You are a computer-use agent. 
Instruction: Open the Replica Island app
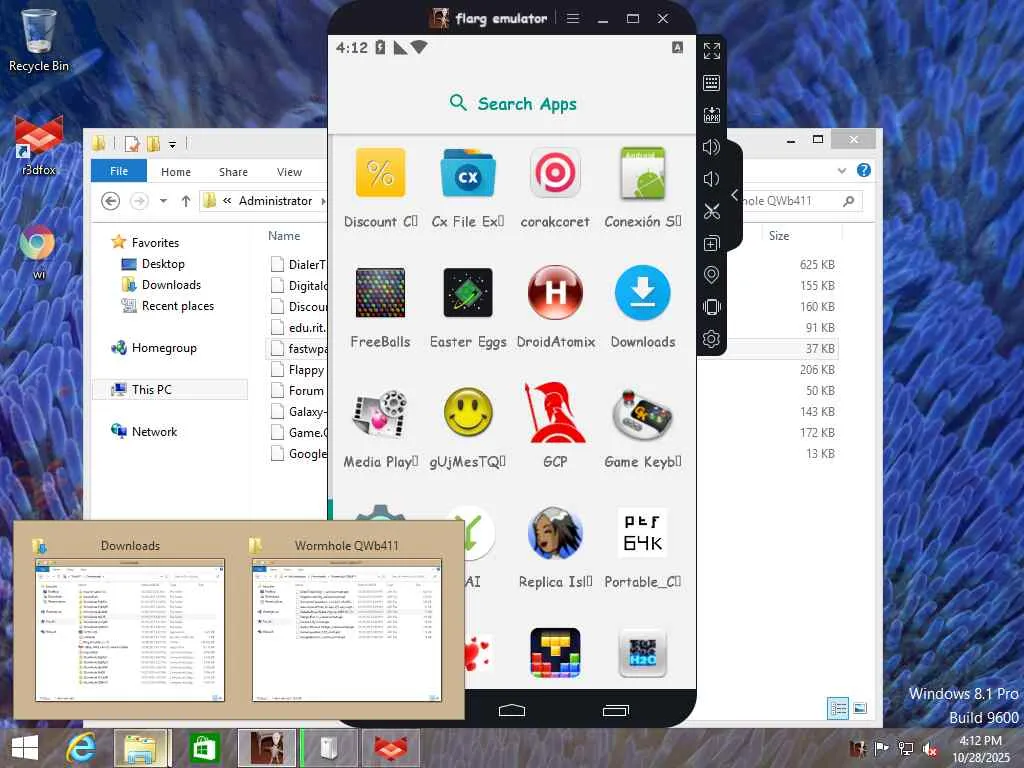(x=555, y=547)
